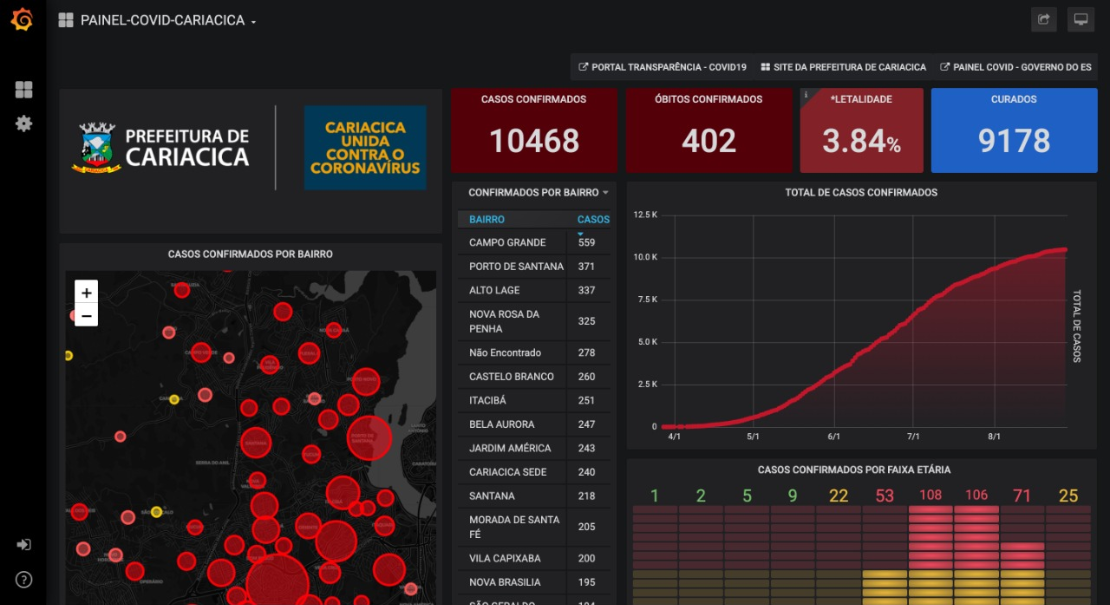Open Total de Casos Confirmados panel title

tap(861, 192)
